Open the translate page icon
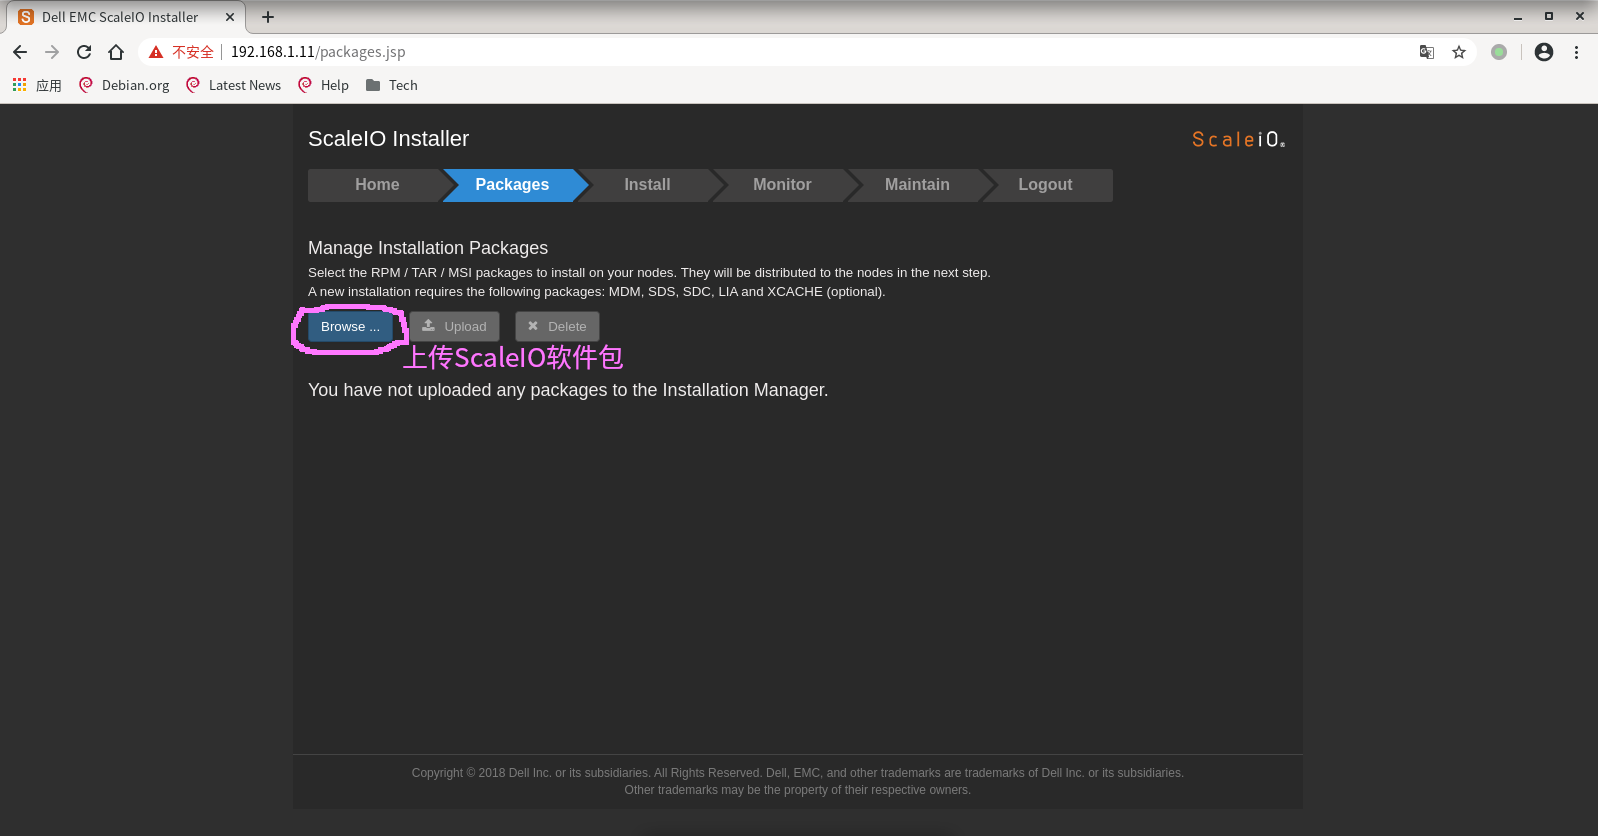The width and height of the screenshot is (1600, 836). click(1427, 52)
